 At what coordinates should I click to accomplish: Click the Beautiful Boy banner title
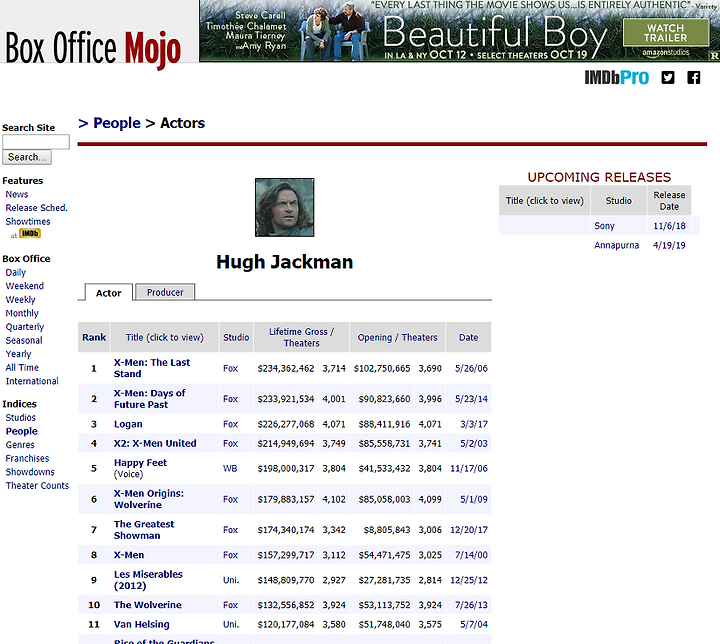point(495,33)
